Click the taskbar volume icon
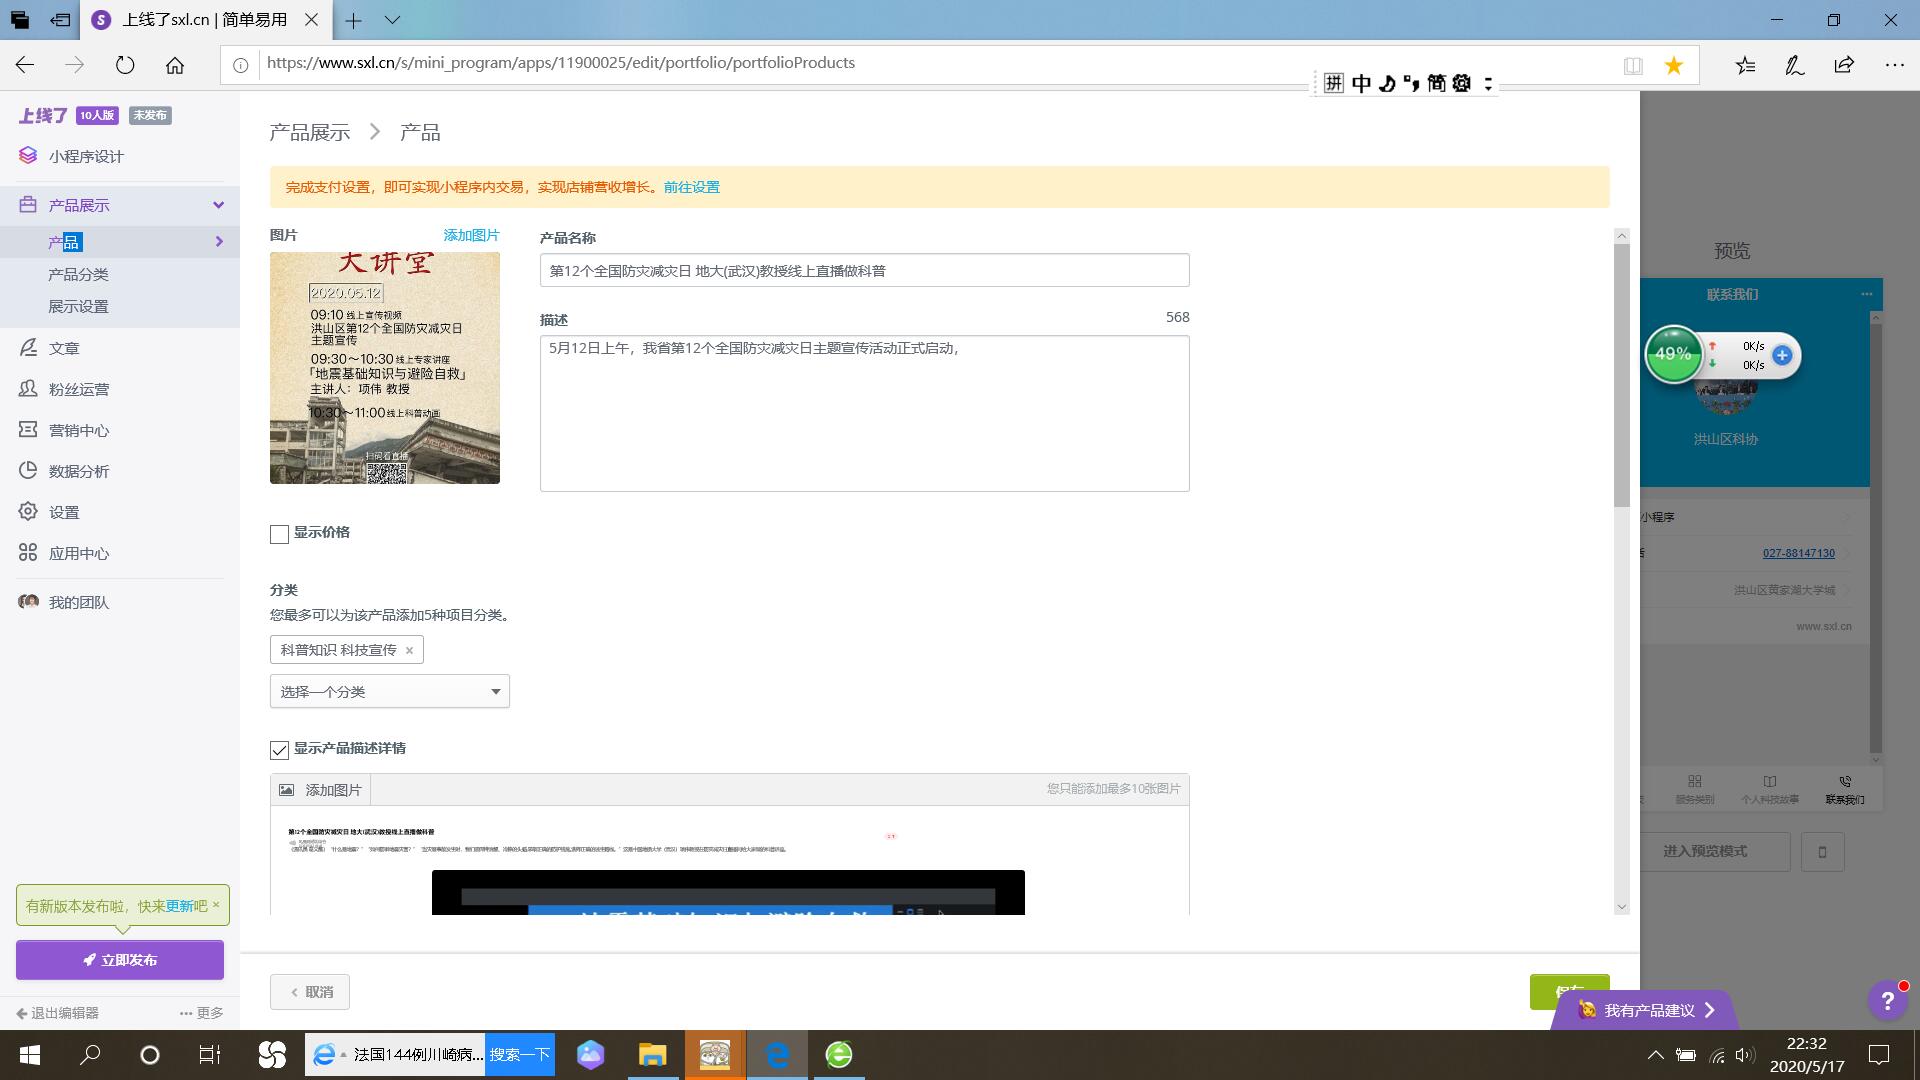The image size is (1920, 1080). [x=1745, y=1055]
